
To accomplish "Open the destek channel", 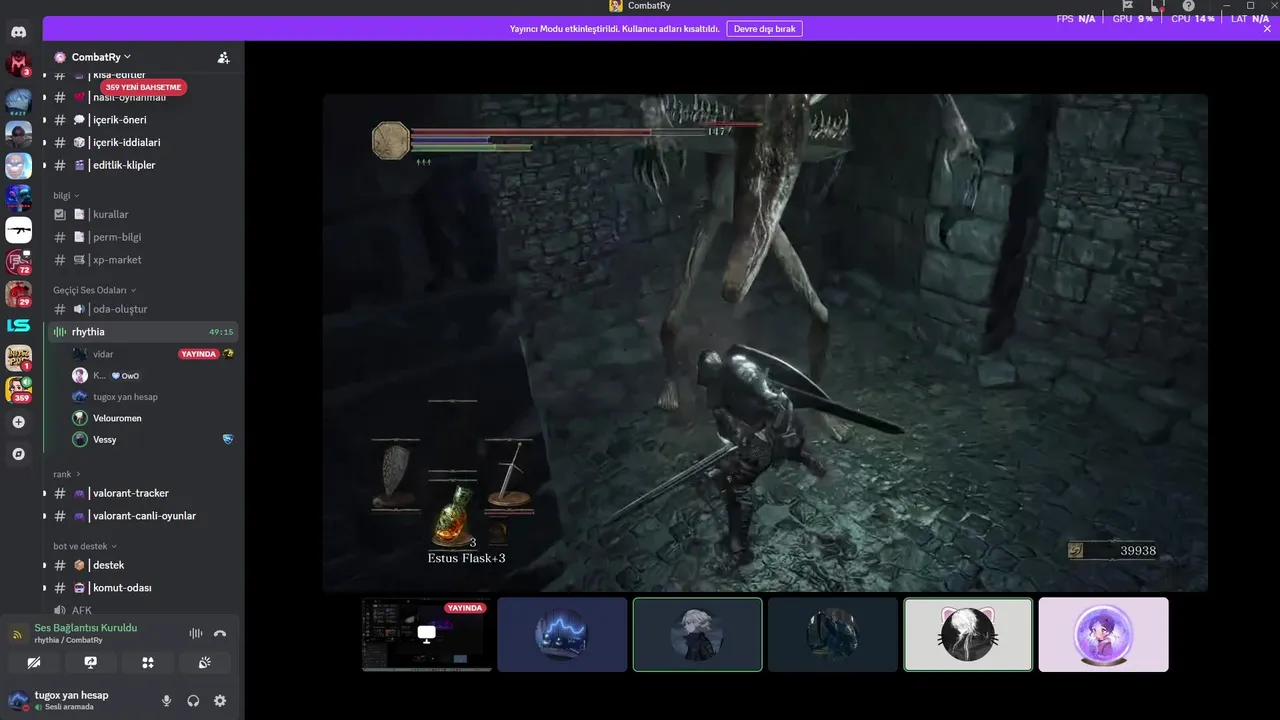I will point(143,565).
